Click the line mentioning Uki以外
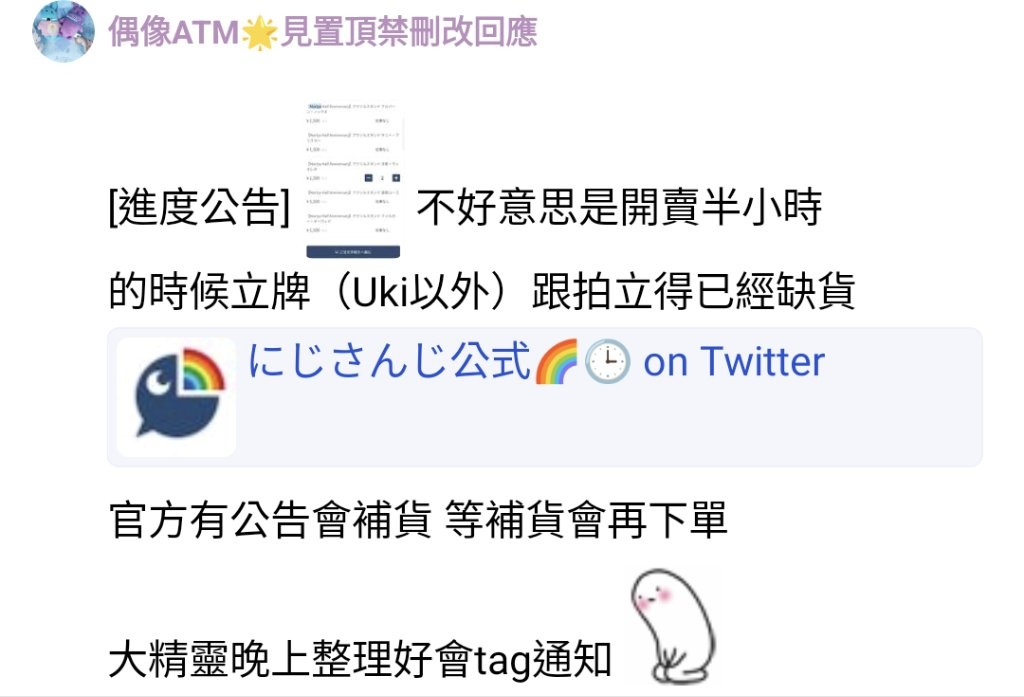The width and height of the screenshot is (1024, 697). point(482,291)
